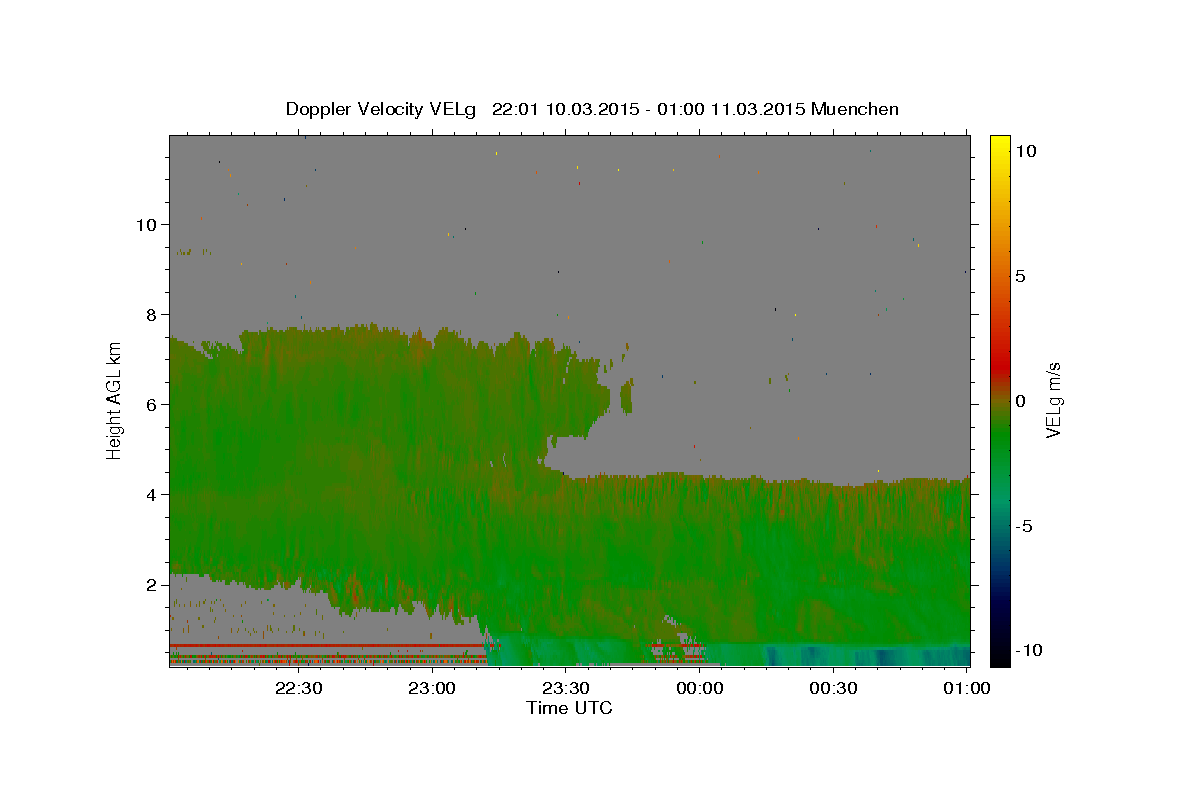Click the isolated cloud patch near 6 km

coord(627,397)
